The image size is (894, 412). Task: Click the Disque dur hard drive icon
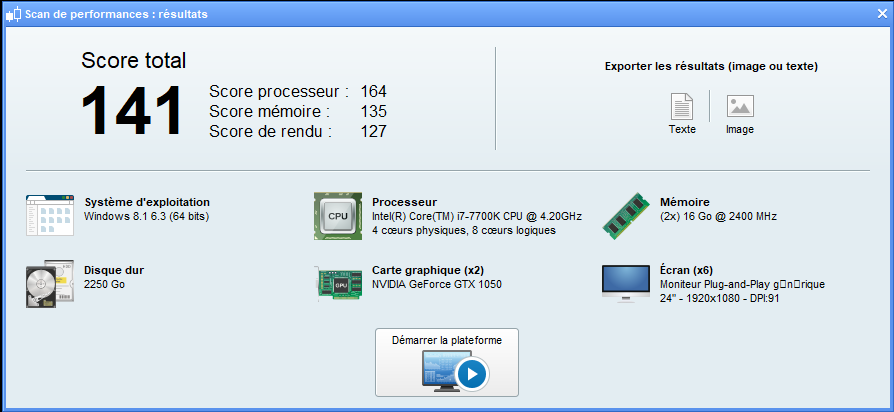pos(50,284)
